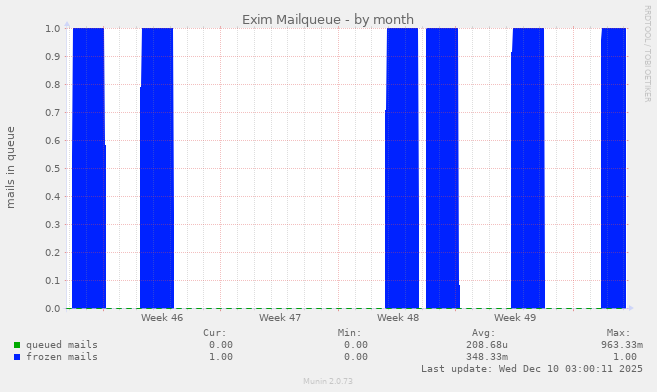657x392 pixels.
Task: Click the blue frozen mails legend swatch
Action: [17, 357]
